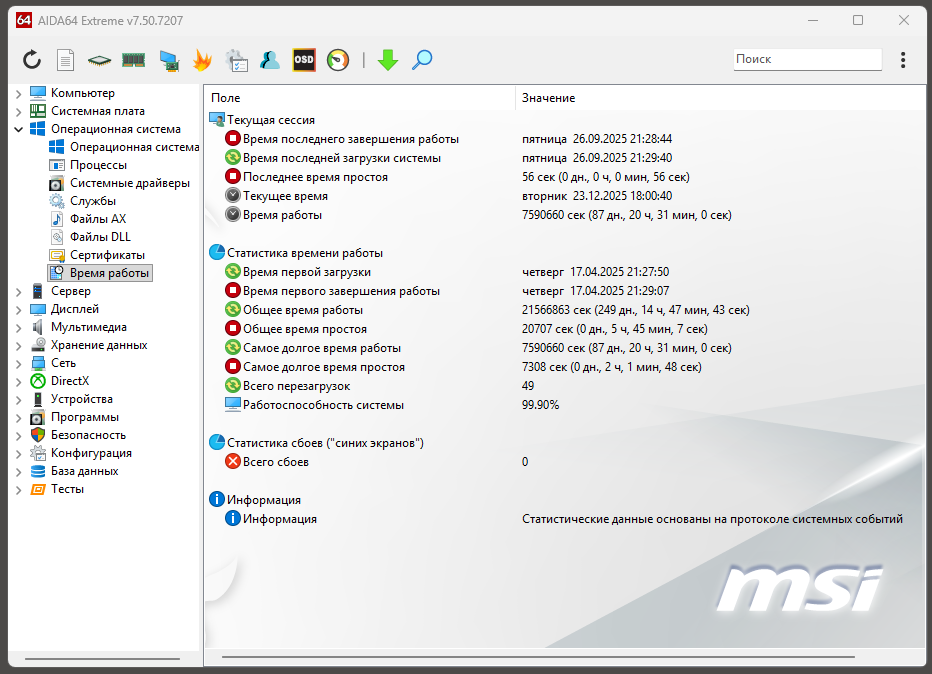The image size is (932, 674).
Task: Select the Всего перезагрузок row
Action: tap(565, 386)
